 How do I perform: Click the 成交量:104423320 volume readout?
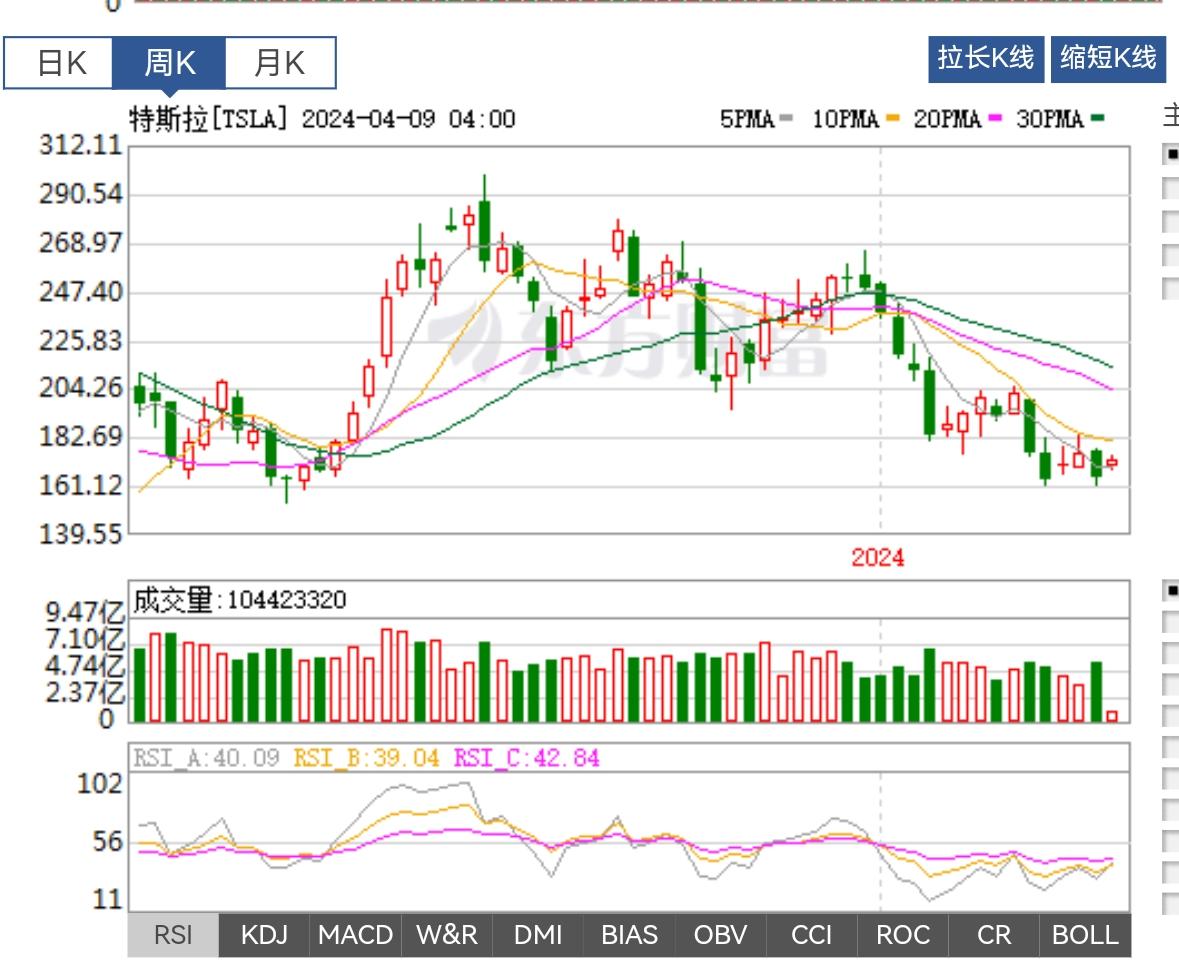pos(240,600)
